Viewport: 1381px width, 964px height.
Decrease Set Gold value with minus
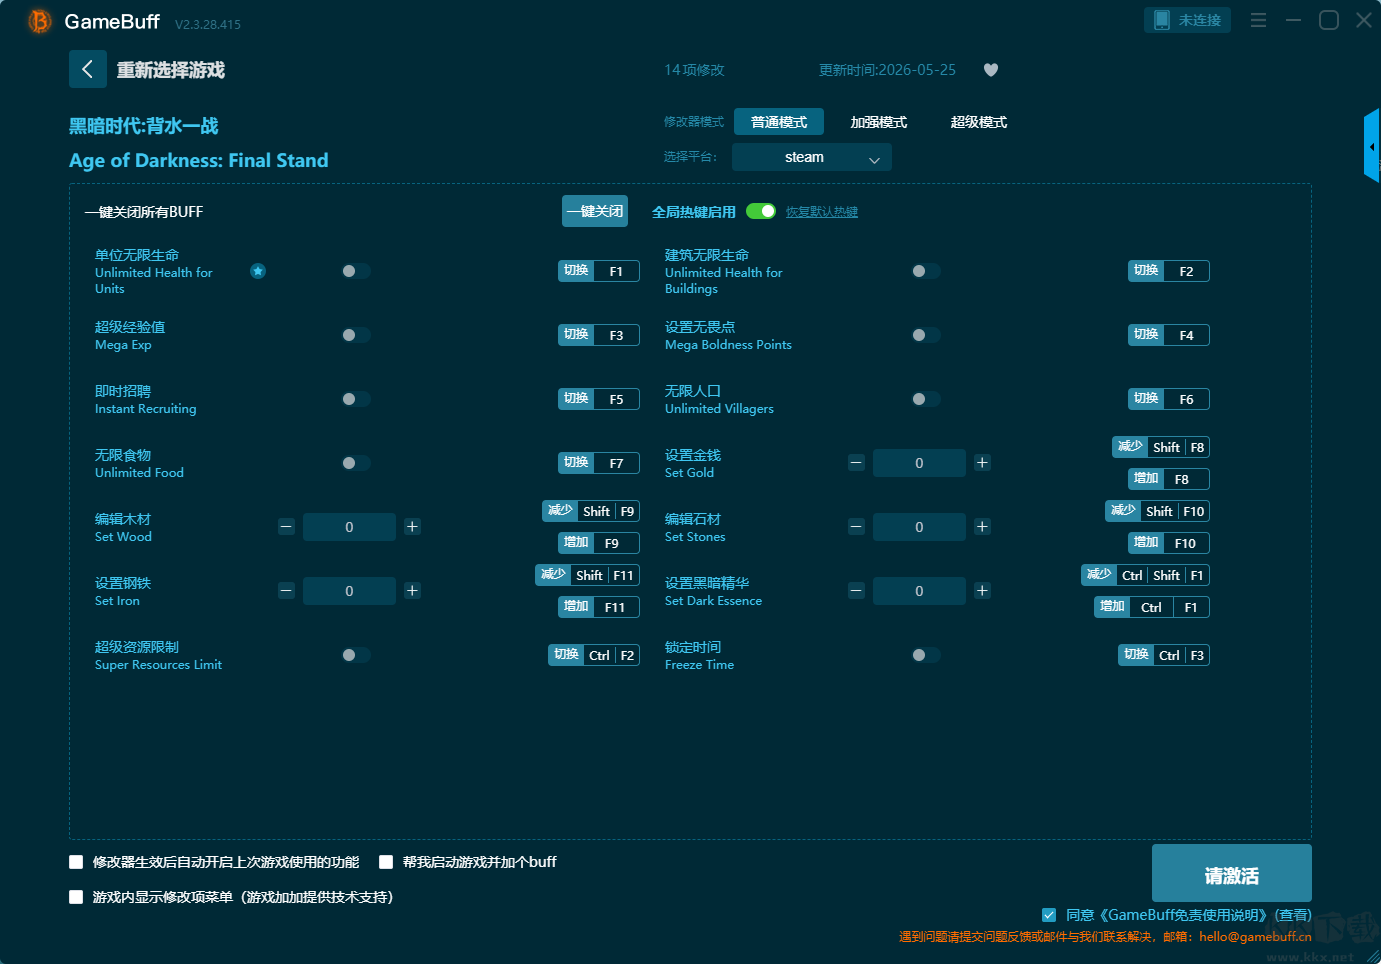[x=856, y=463]
